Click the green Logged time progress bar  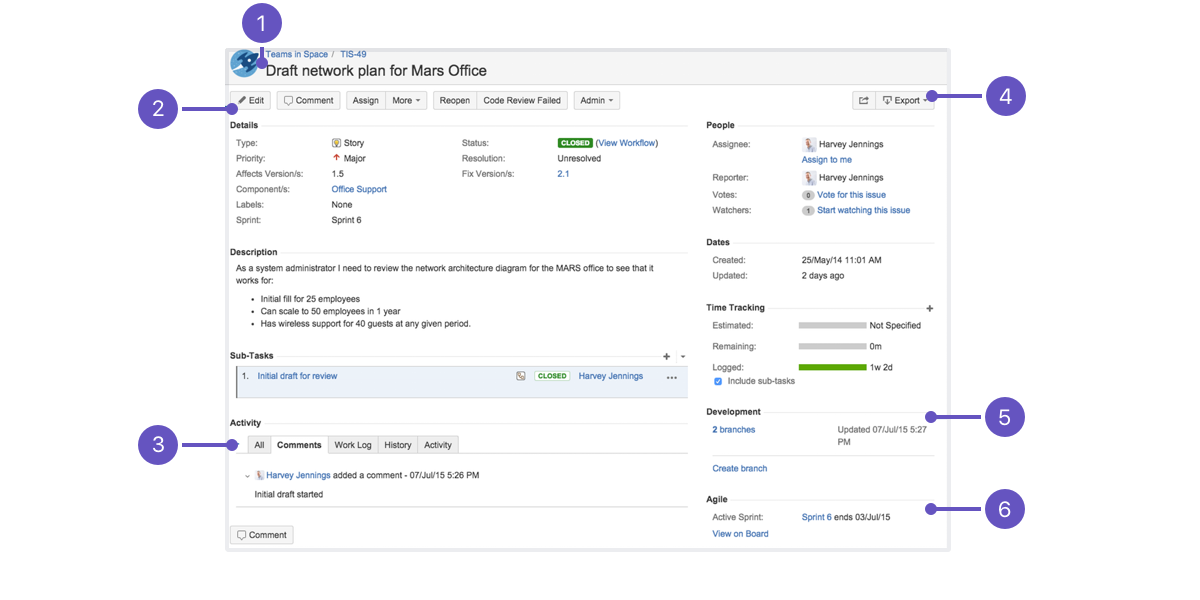(x=832, y=367)
